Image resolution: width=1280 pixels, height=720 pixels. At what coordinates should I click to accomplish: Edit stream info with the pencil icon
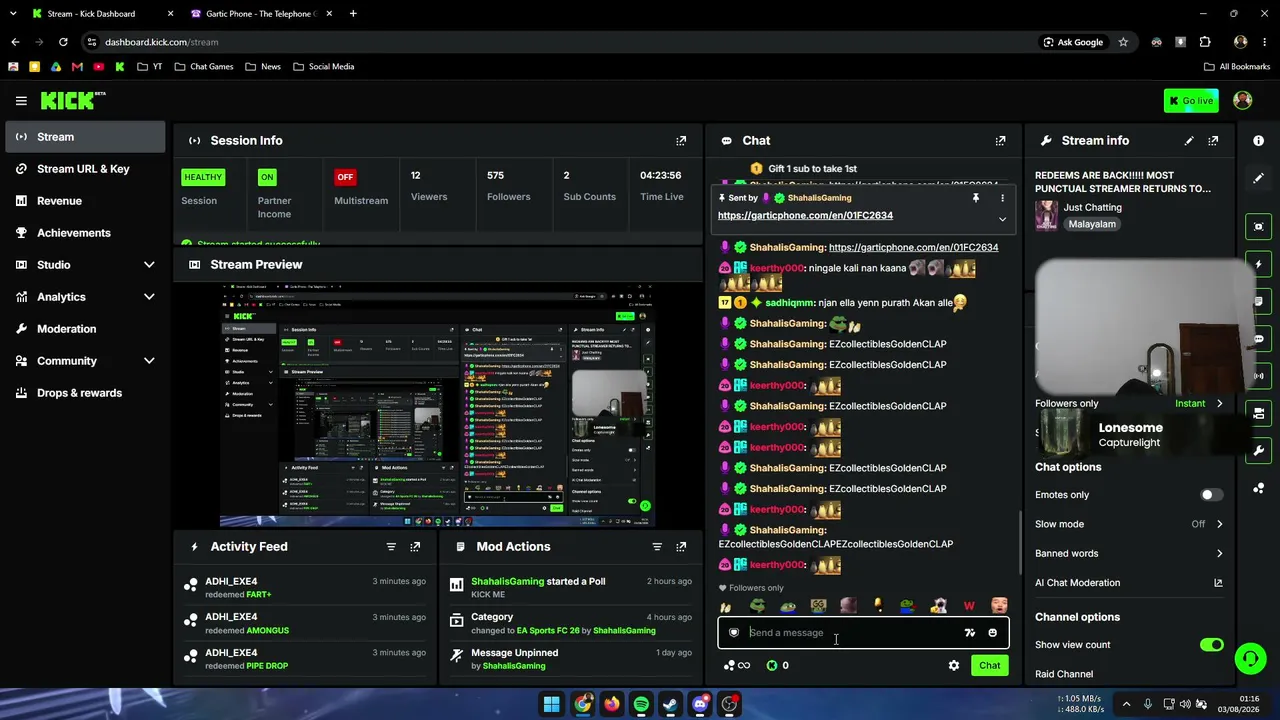pyautogui.click(x=1189, y=141)
